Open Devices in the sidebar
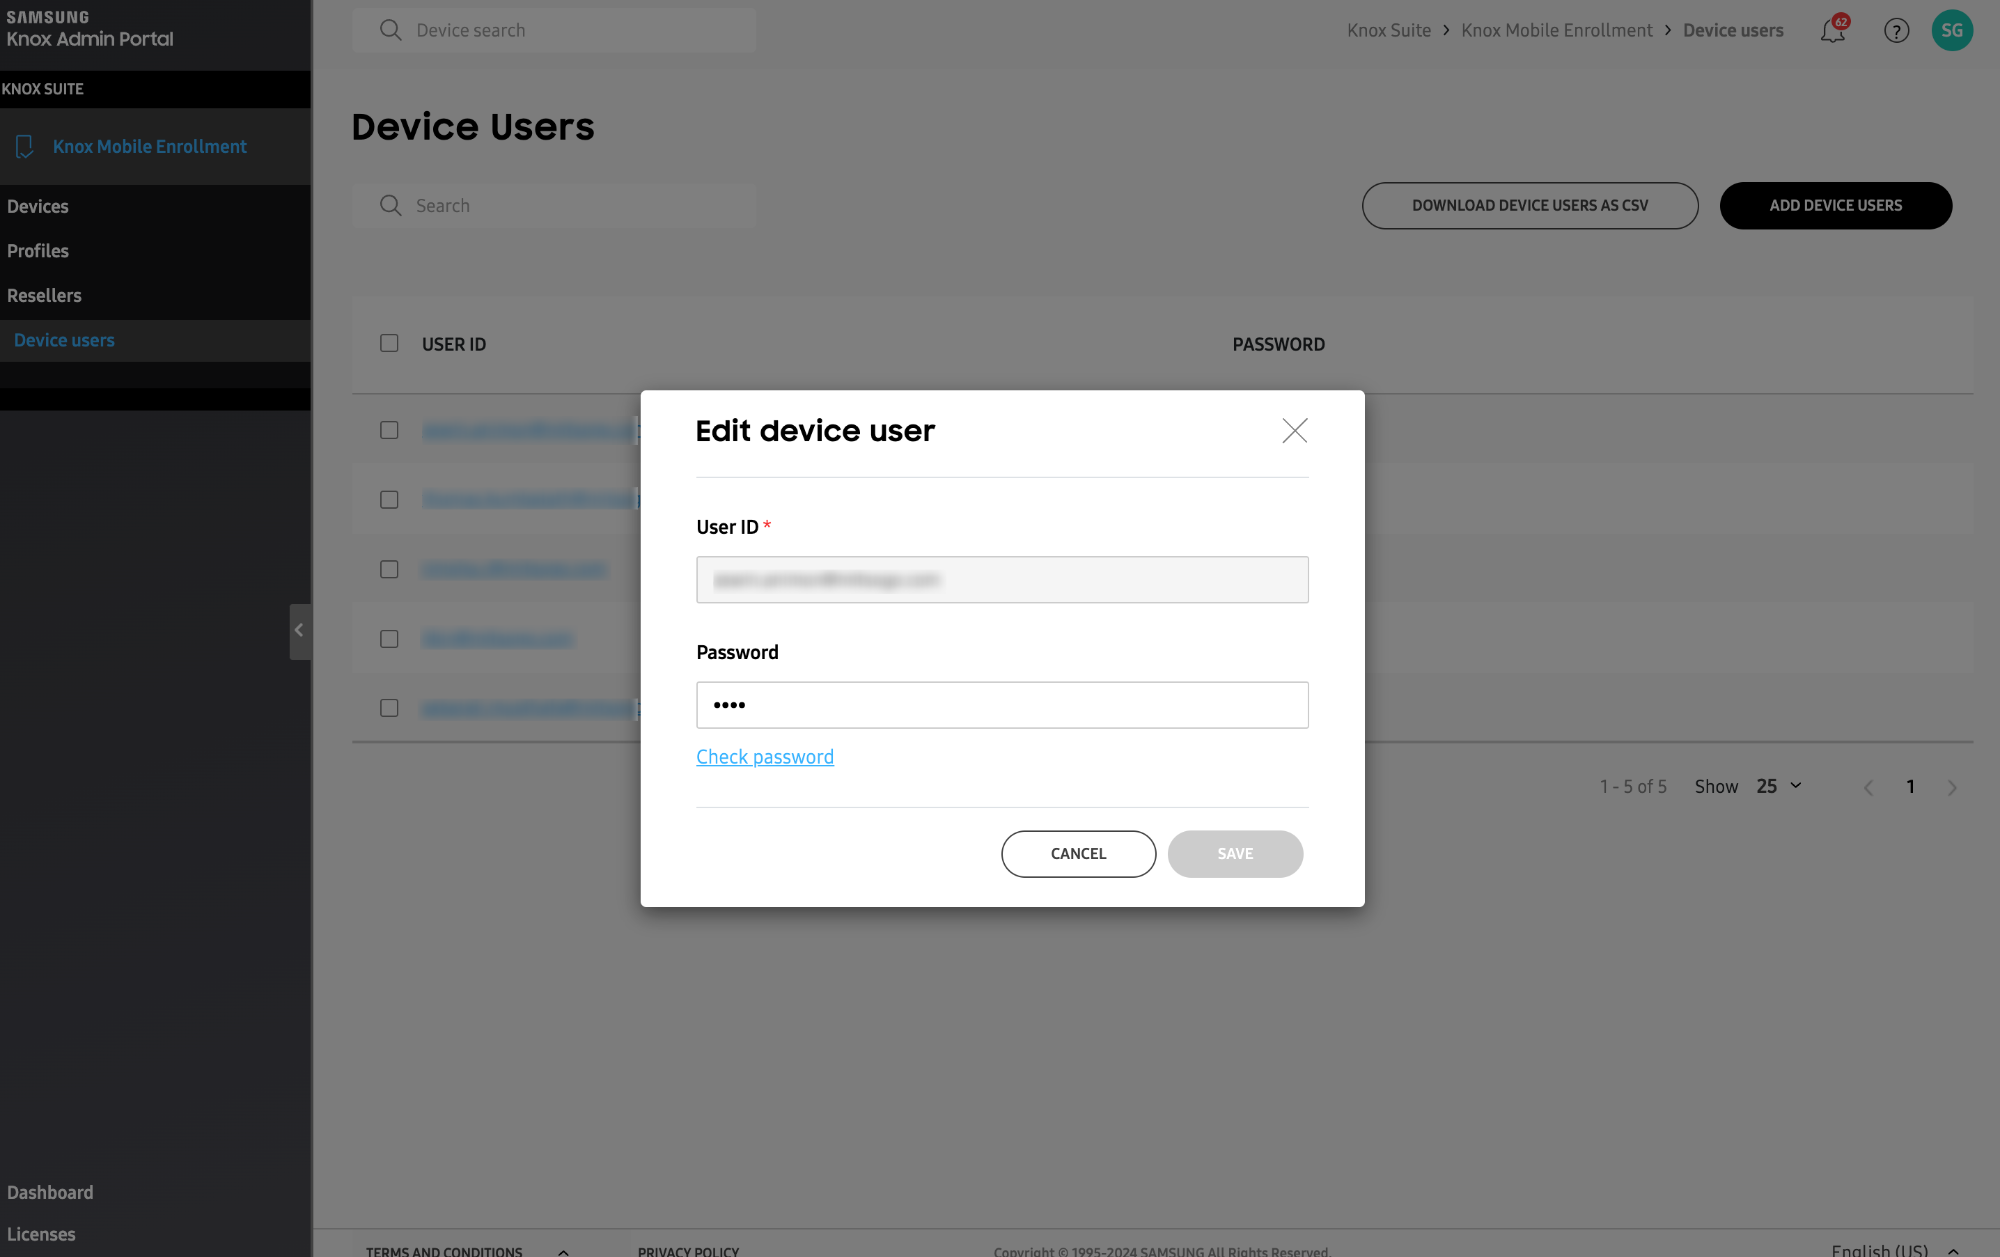This screenshot has width=2000, height=1257. pyautogui.click(x=38, y=207)
